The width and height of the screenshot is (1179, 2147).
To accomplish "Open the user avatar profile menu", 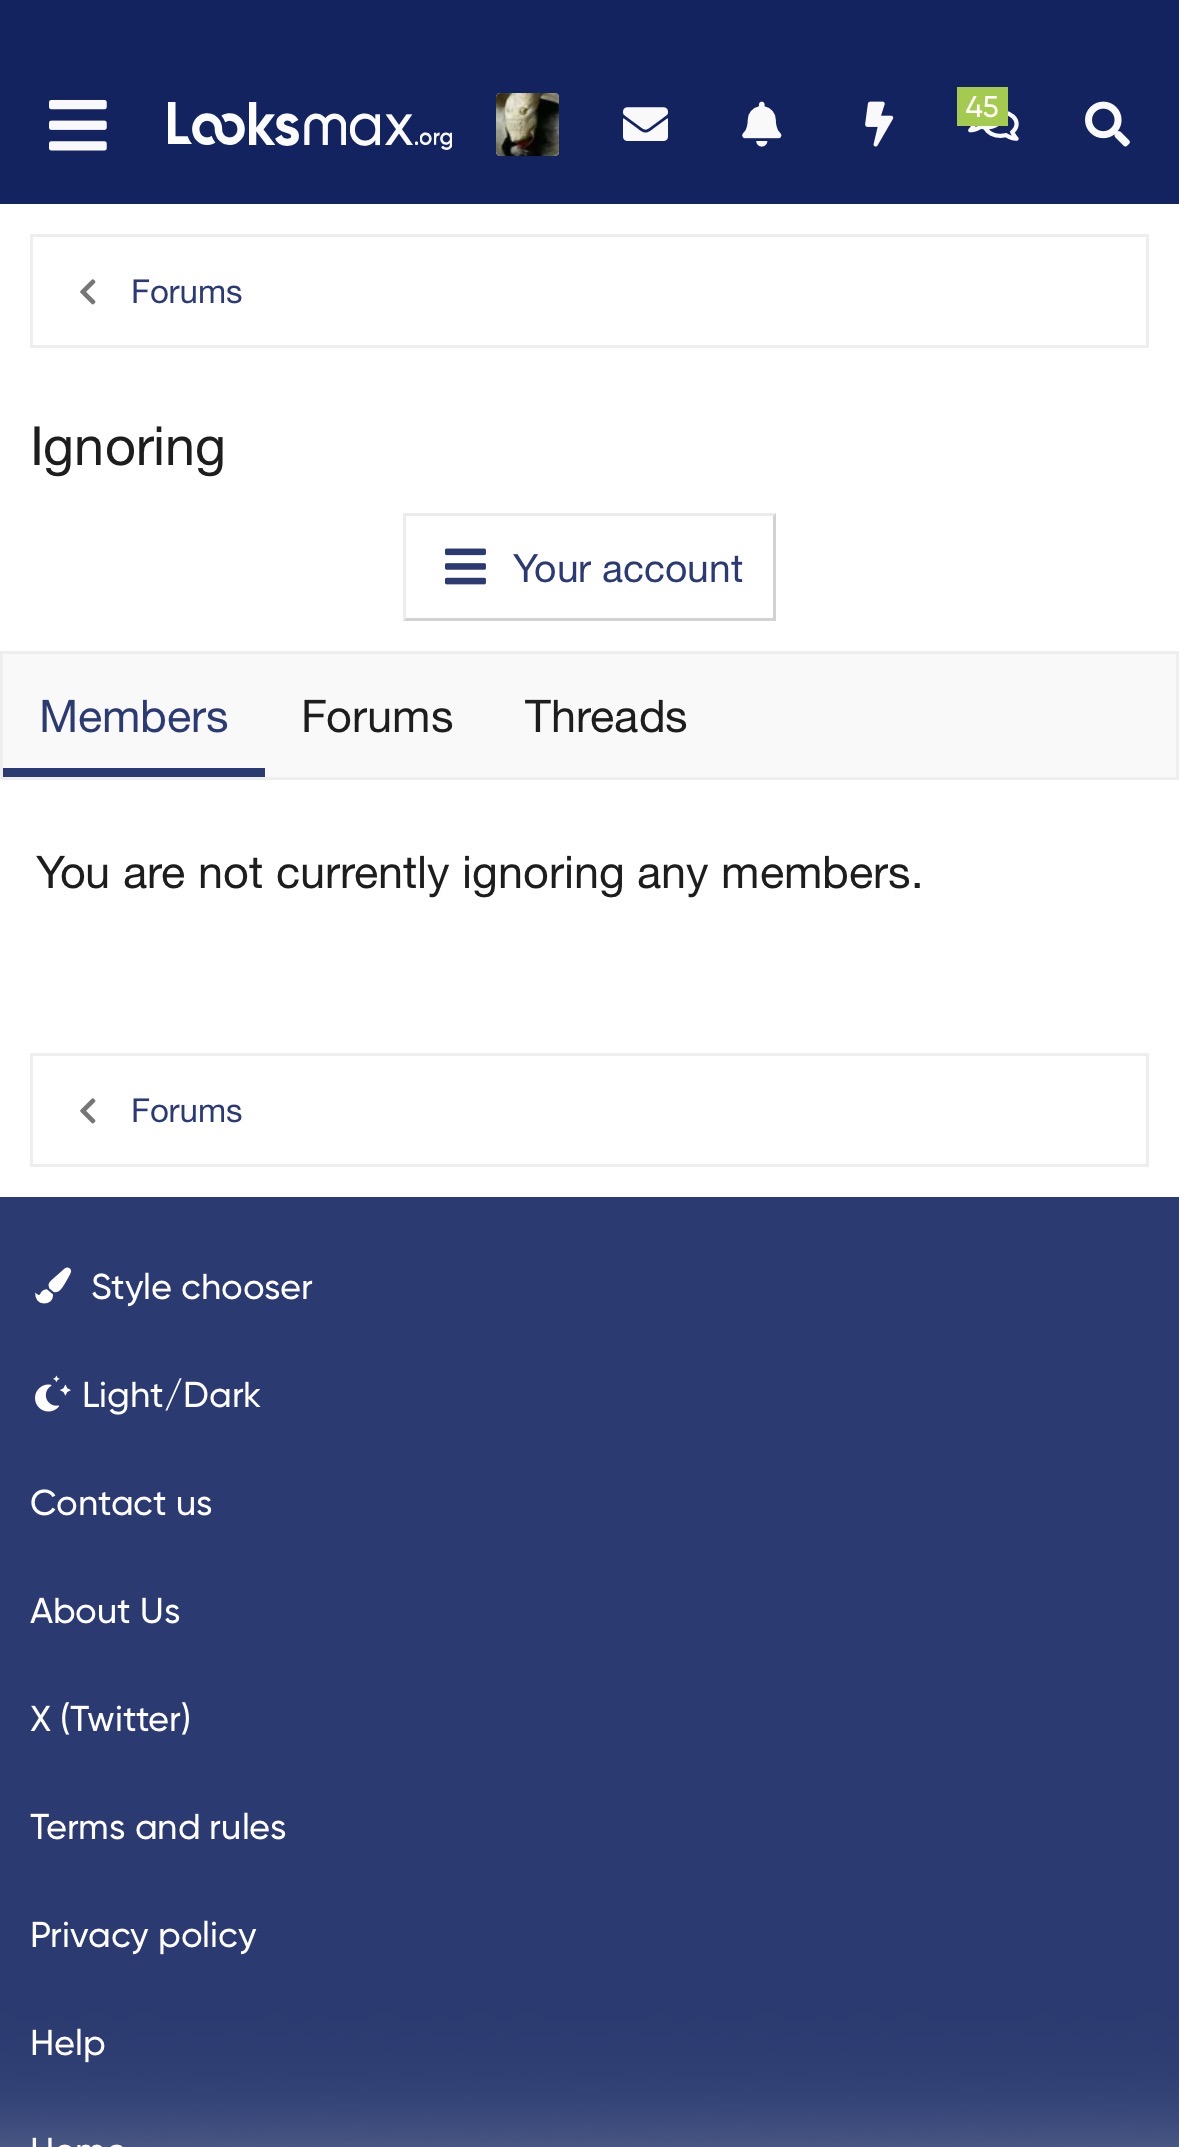I will (x=527, y=125).
